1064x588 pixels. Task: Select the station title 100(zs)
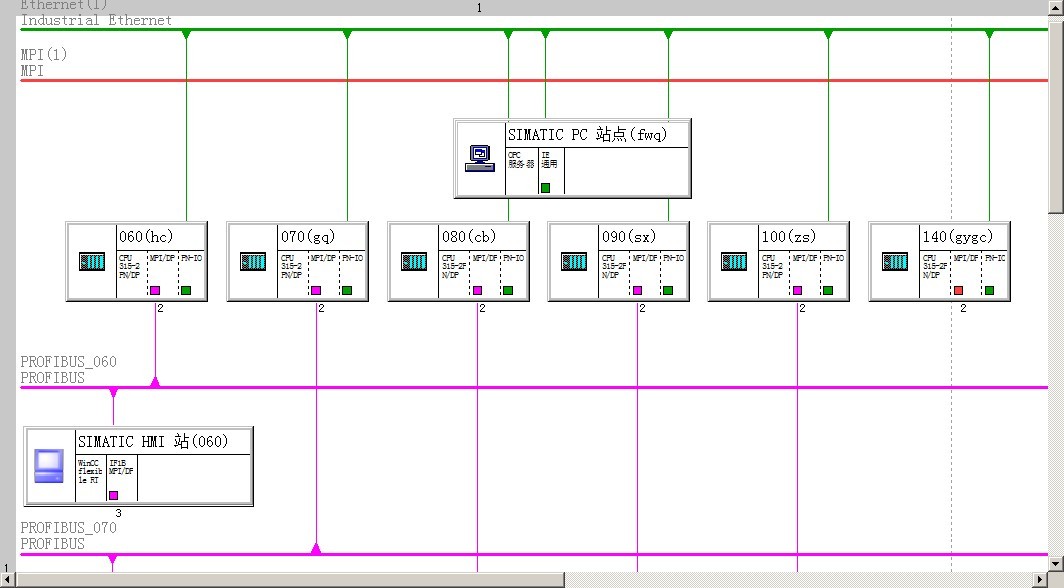(x=788, y=237)
